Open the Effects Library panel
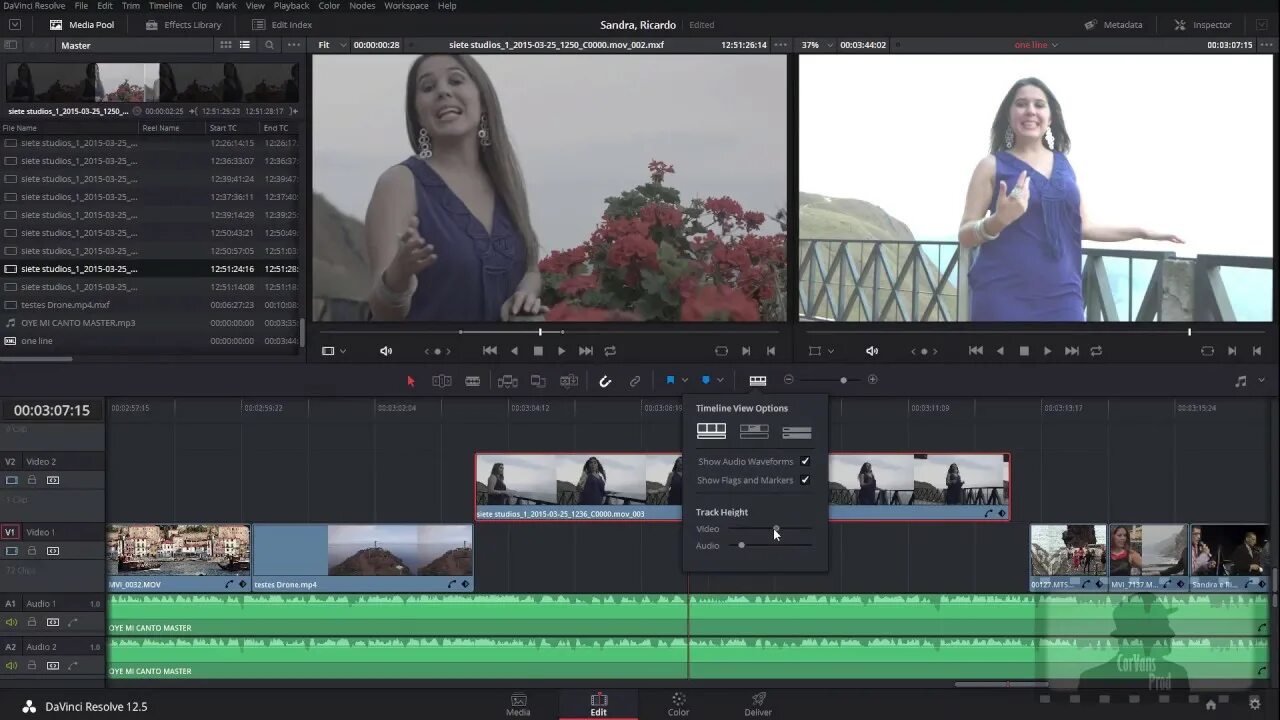This screenshot has width=1280, height=720. tap(183, 25)
